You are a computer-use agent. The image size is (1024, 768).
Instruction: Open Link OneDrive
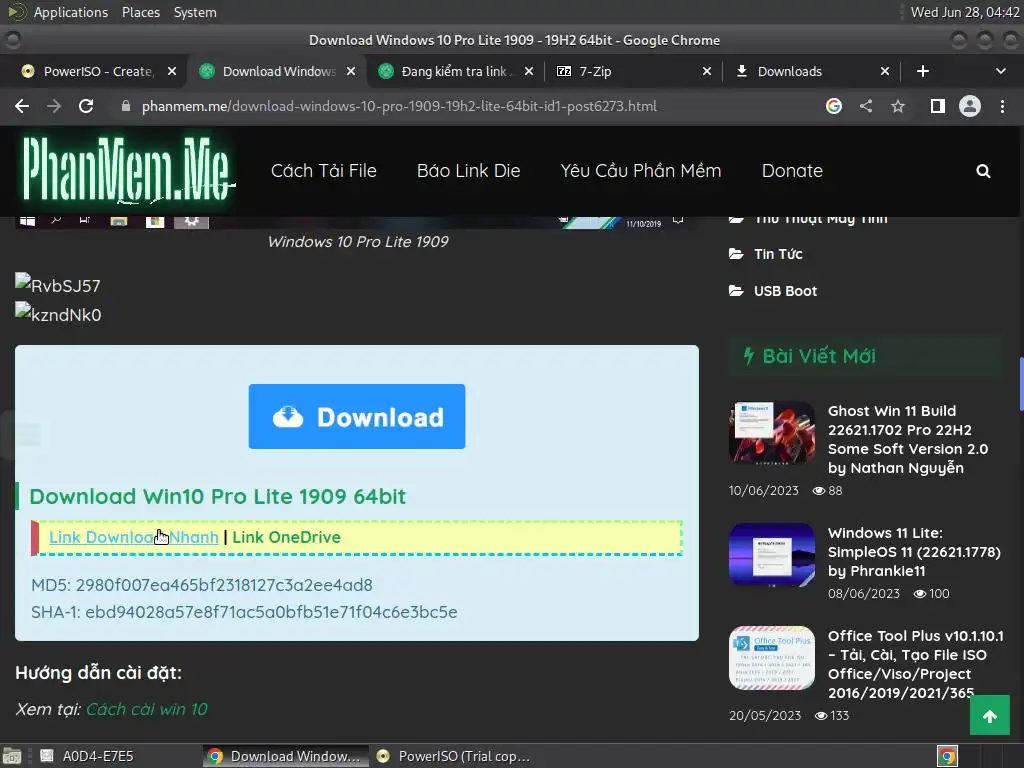click(x=287, y=537)
